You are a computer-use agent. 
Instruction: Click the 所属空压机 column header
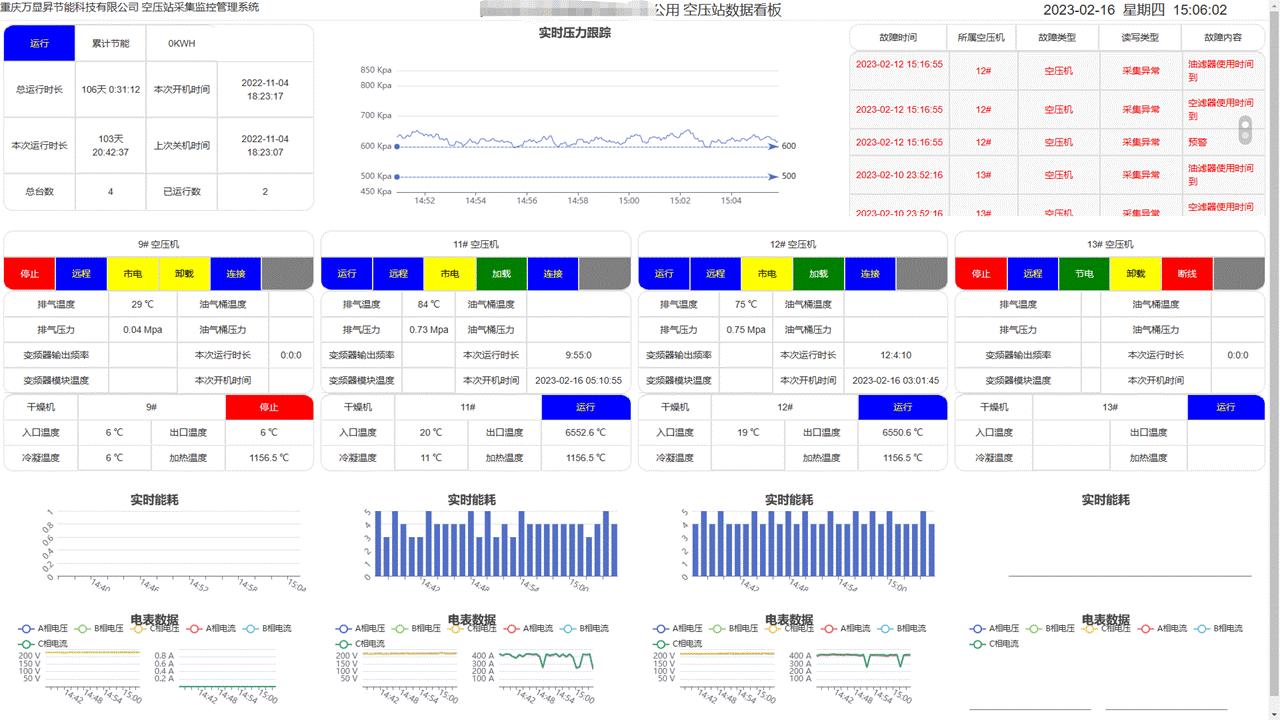980,37
